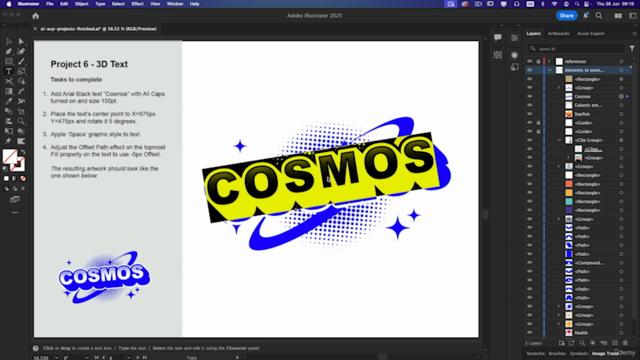Click the Layers panel filter icon
The image size is (640, 360).
pyautogui.click(x=632, y=49)
